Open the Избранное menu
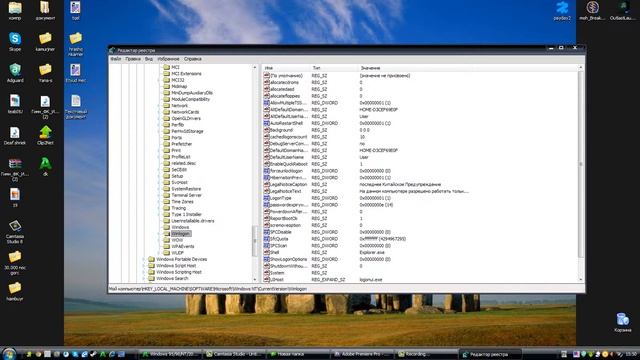640x360 pixels. (x=168, y=59)
